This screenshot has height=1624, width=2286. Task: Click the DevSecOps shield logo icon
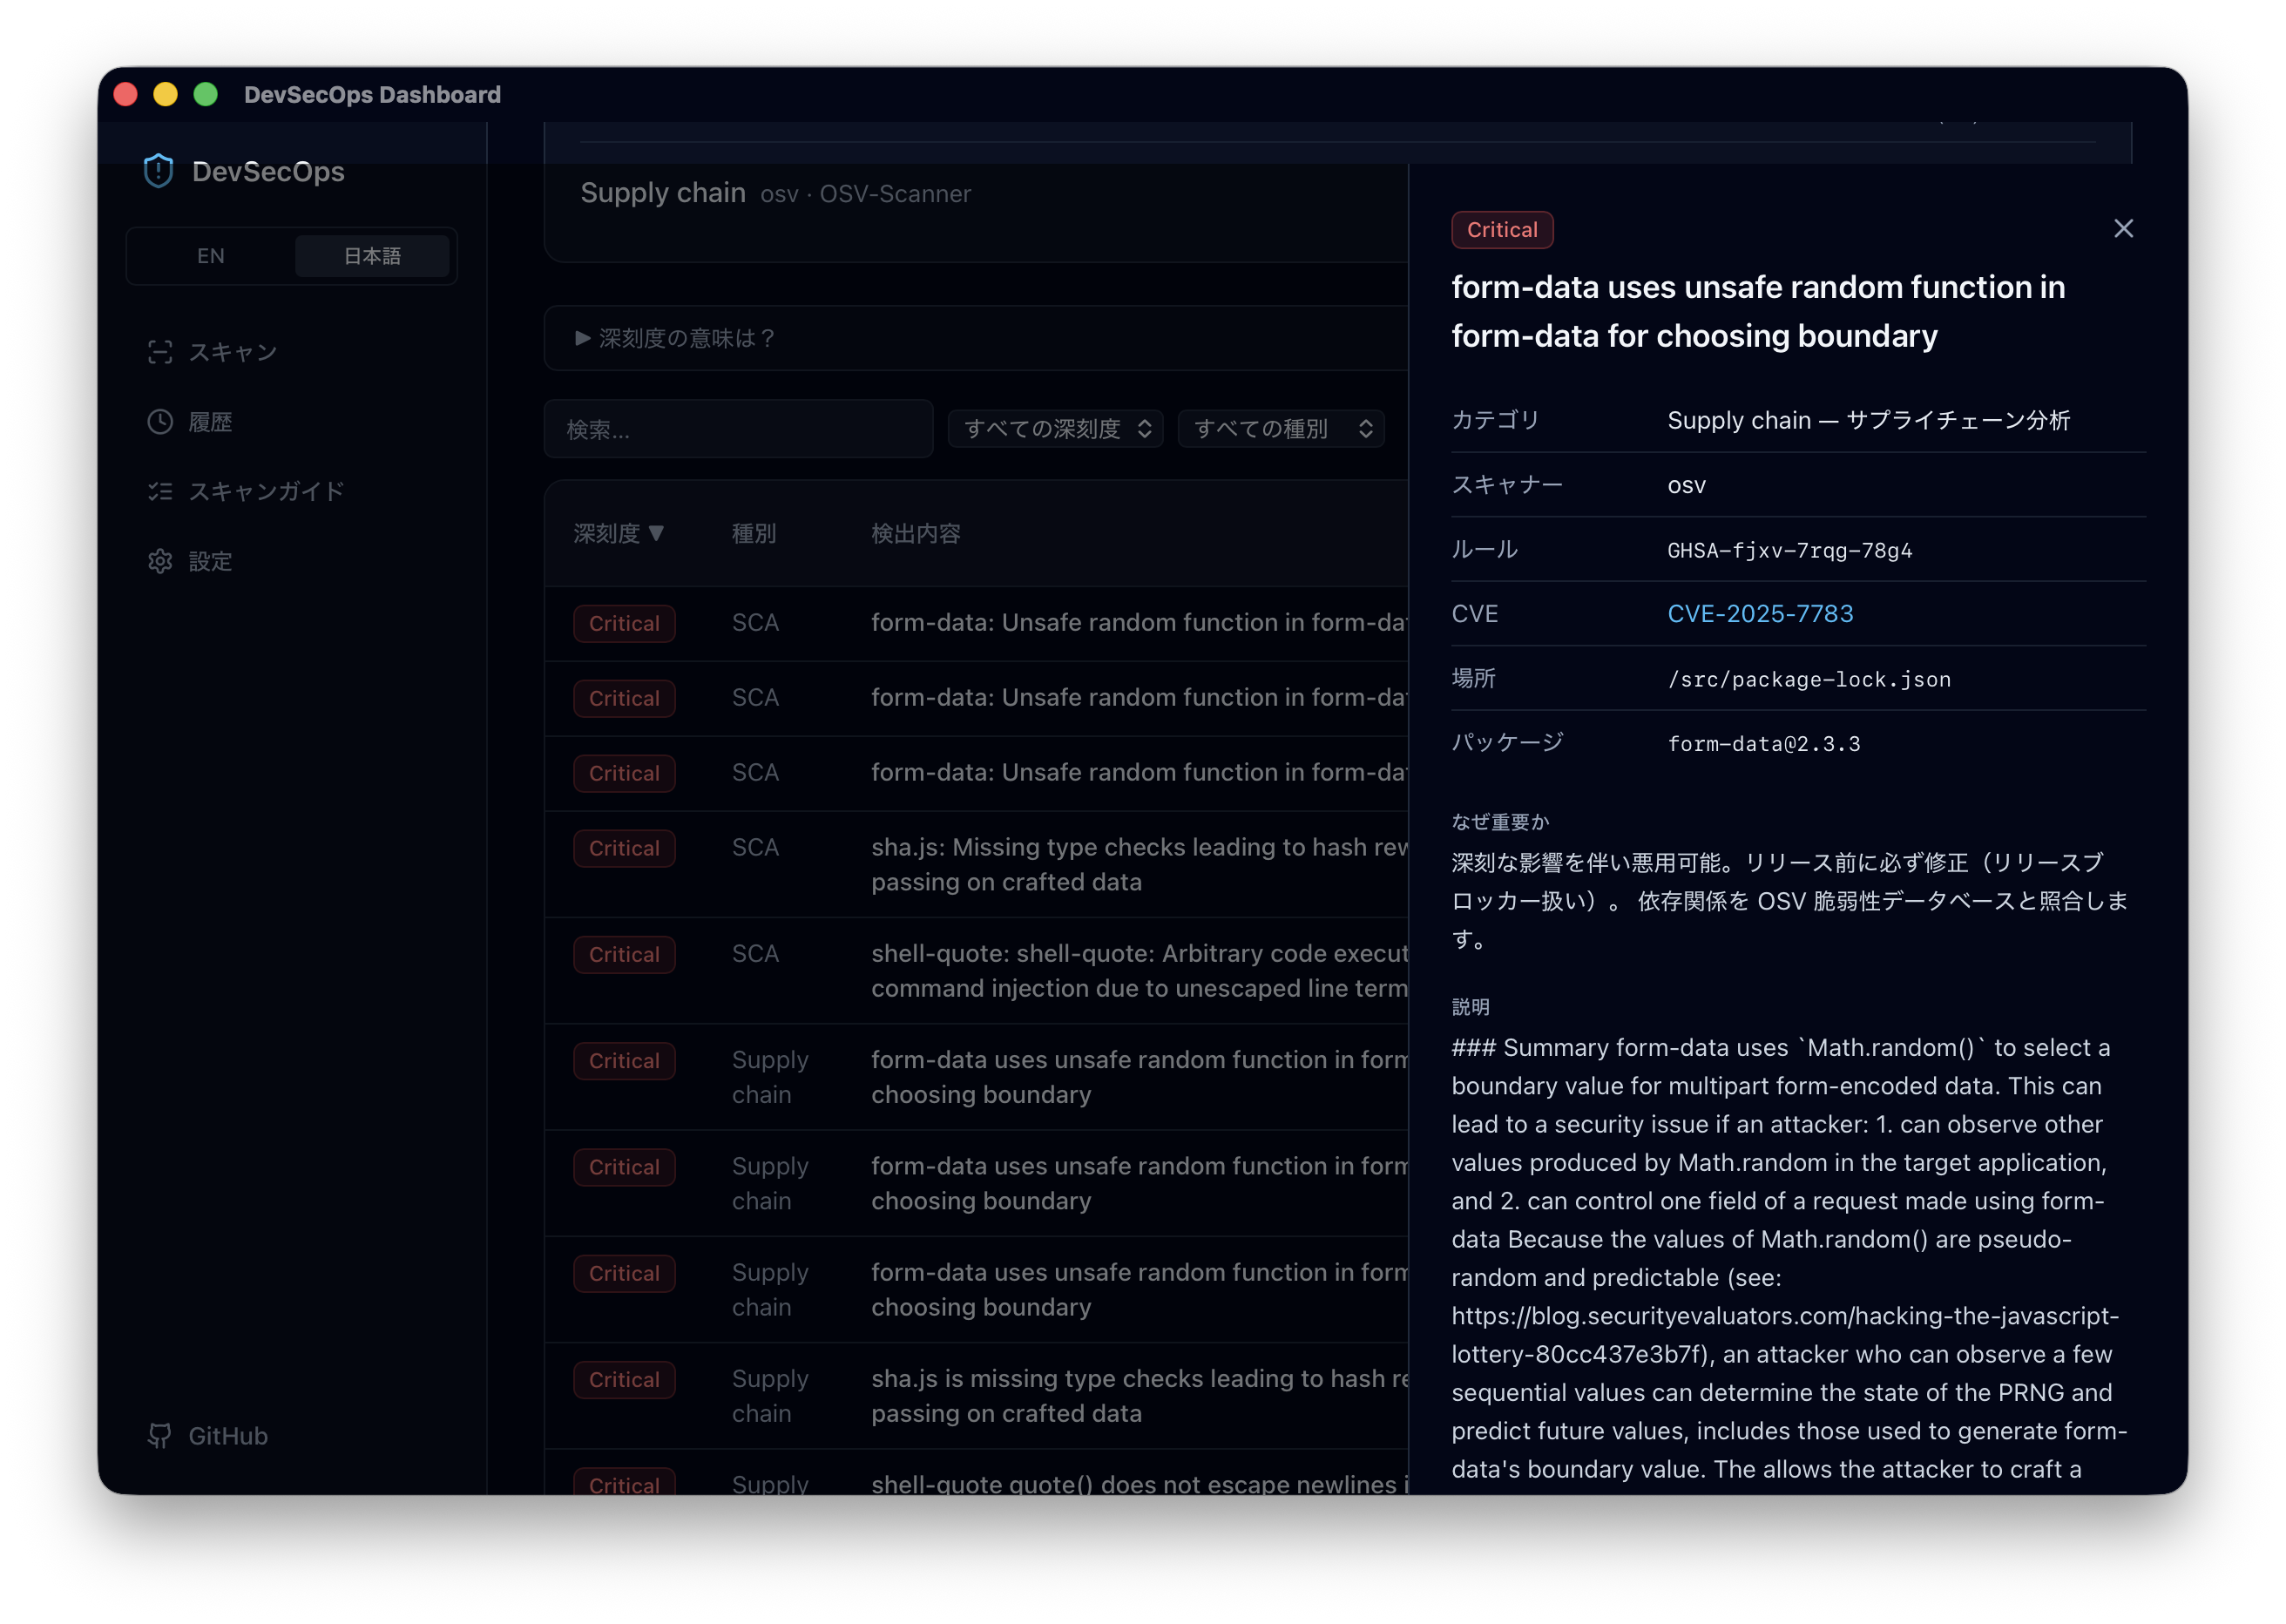tap(158, 171)
